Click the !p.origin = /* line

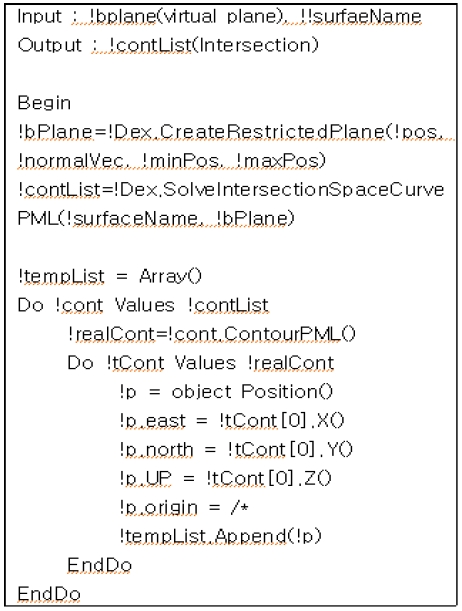(x=184, y=508)
